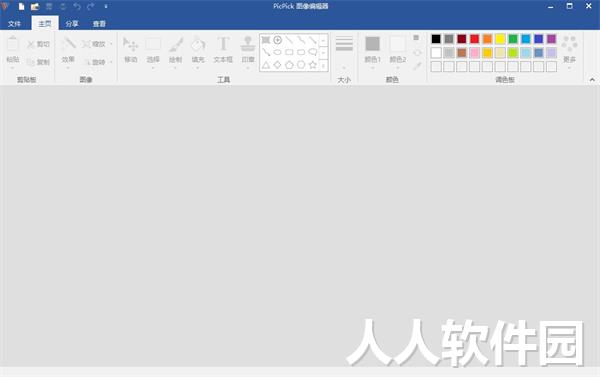Viewport: 600px width, 377px height.
Task: Open the 效果 effects dropdown
Action: (x=68, y=53)
